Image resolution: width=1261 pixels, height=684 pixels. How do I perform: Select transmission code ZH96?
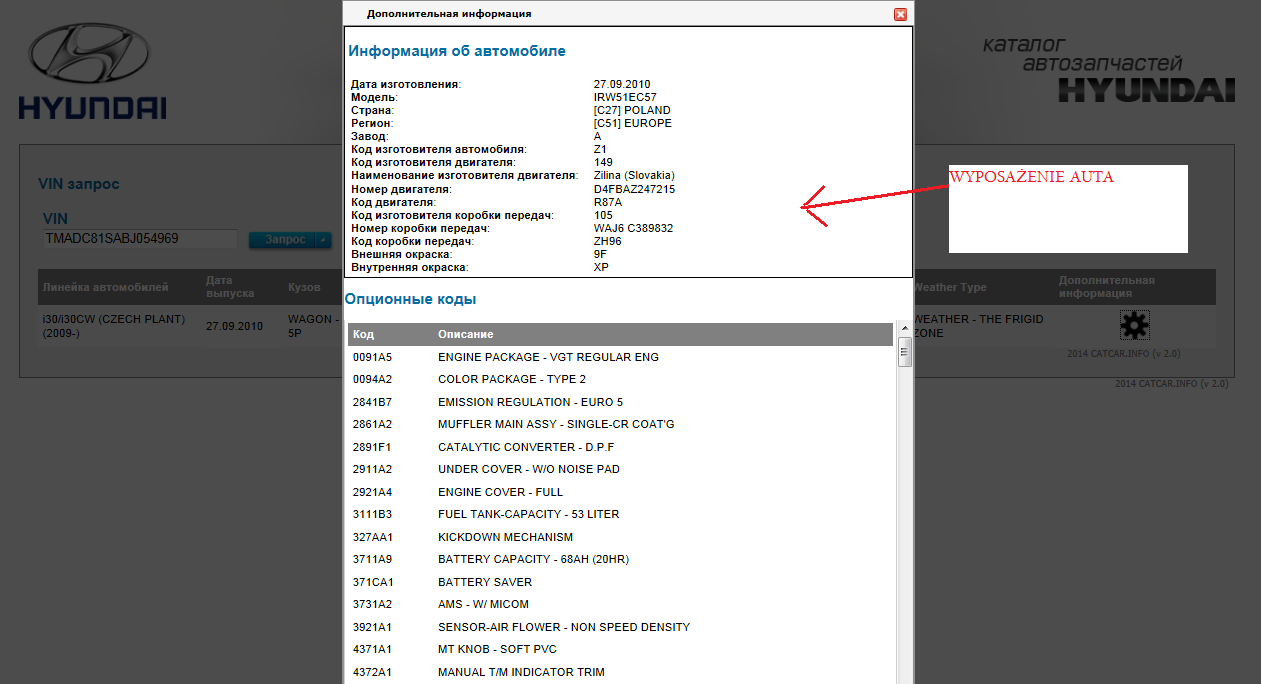click(x=608, y=241)
